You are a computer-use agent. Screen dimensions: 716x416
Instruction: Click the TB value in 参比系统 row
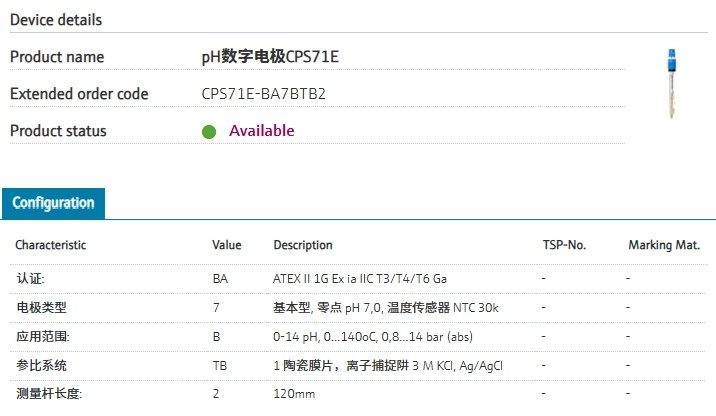tap(220, 366)
